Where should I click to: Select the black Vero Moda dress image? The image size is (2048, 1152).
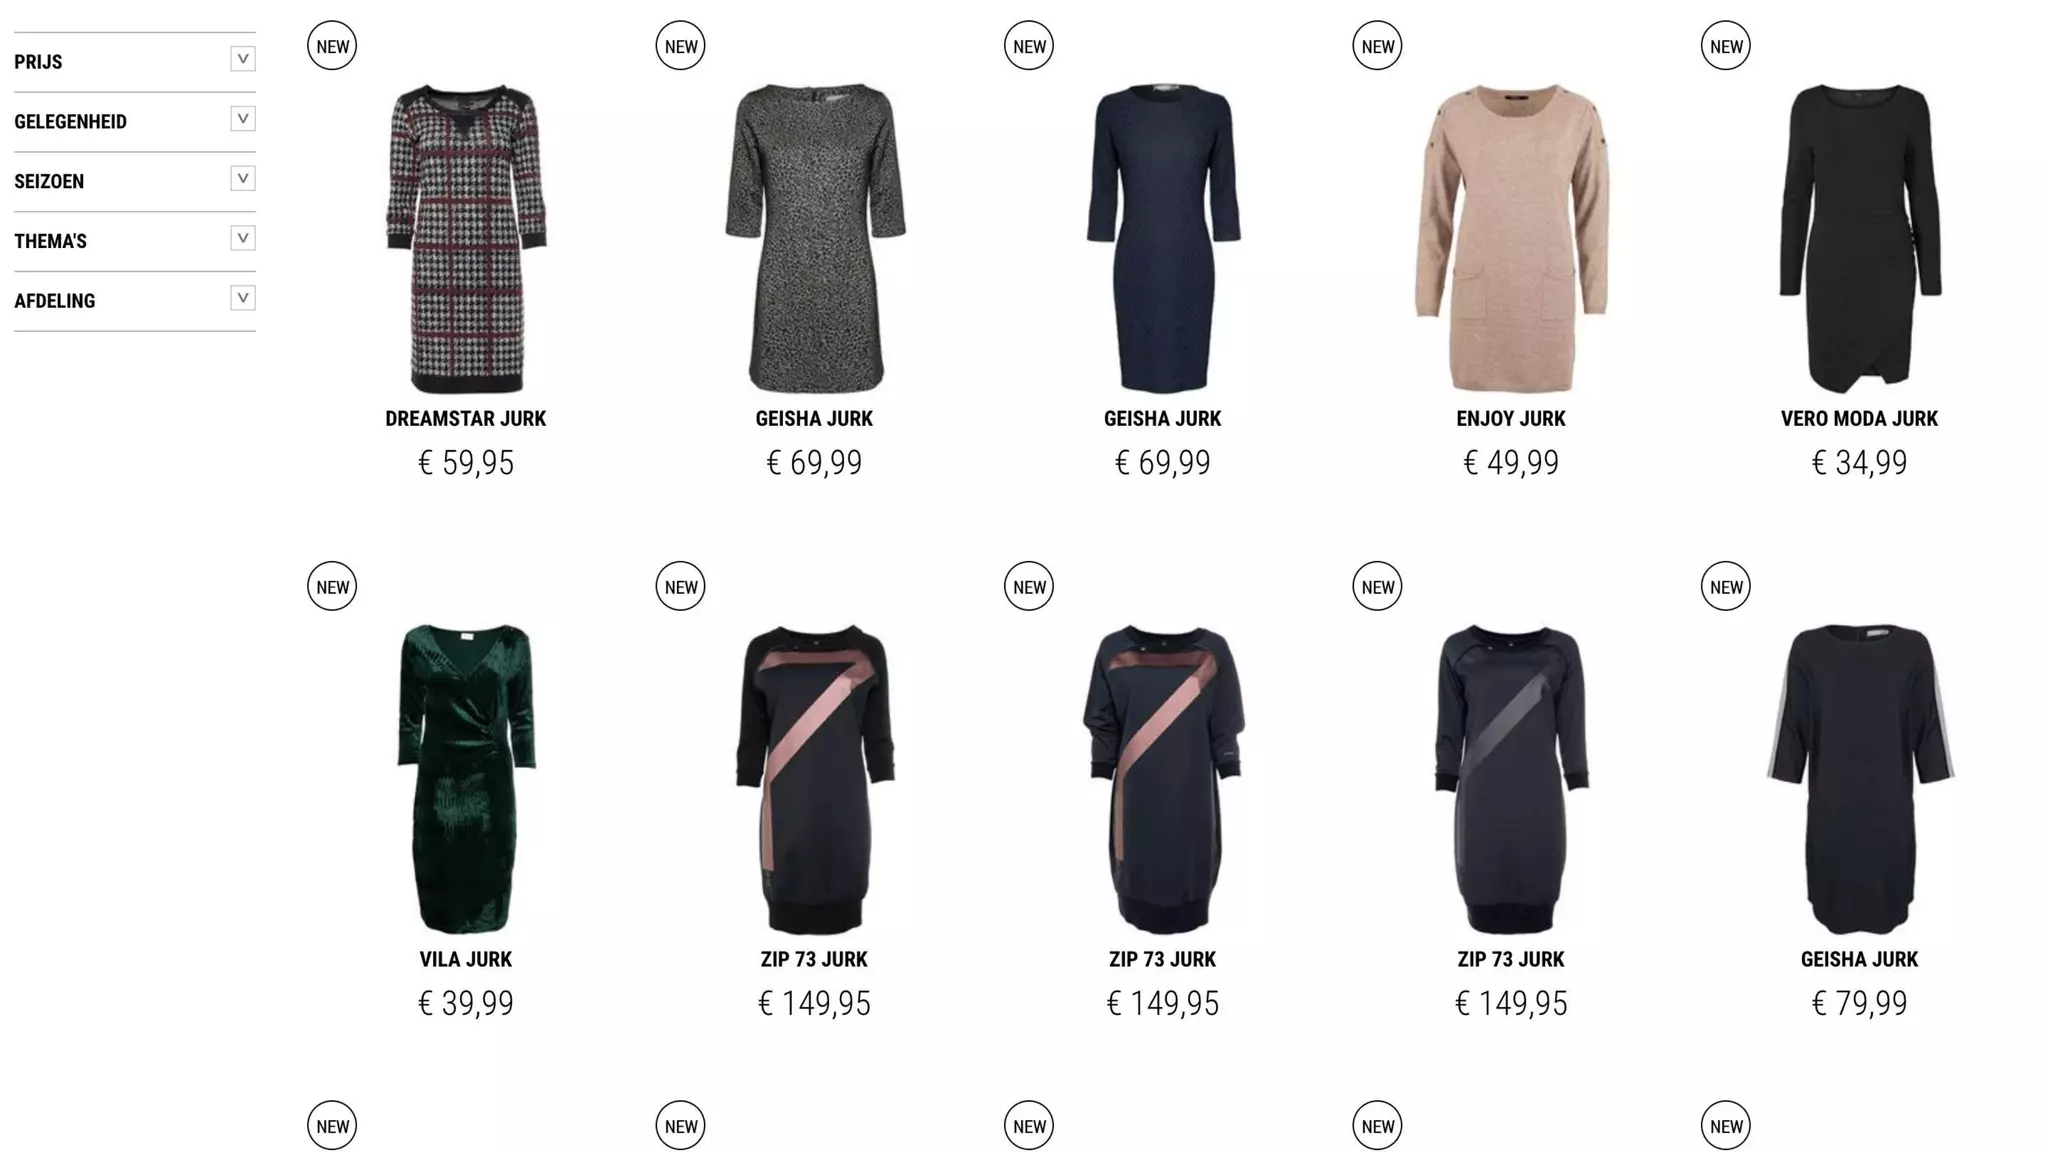click(x=1860, y=238)
